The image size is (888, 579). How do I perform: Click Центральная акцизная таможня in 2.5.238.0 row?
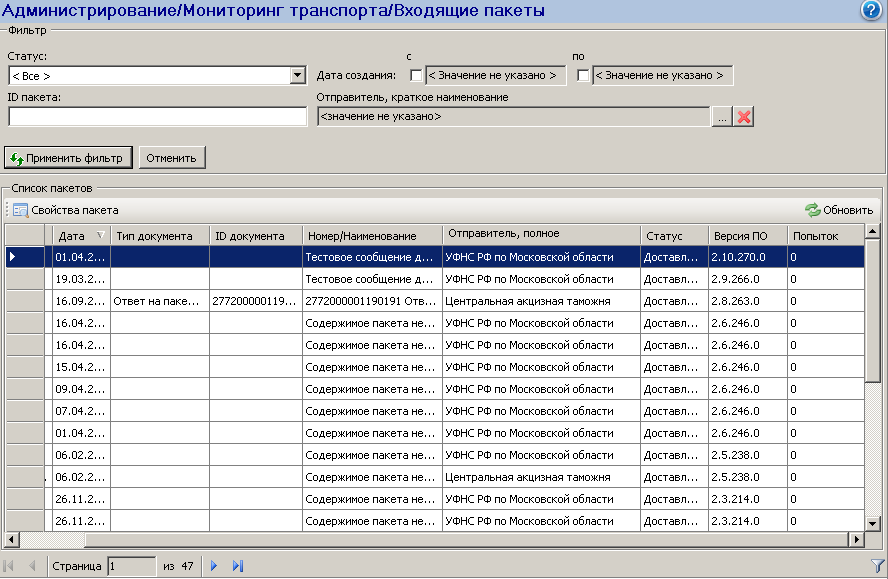(x=541, y=477)
